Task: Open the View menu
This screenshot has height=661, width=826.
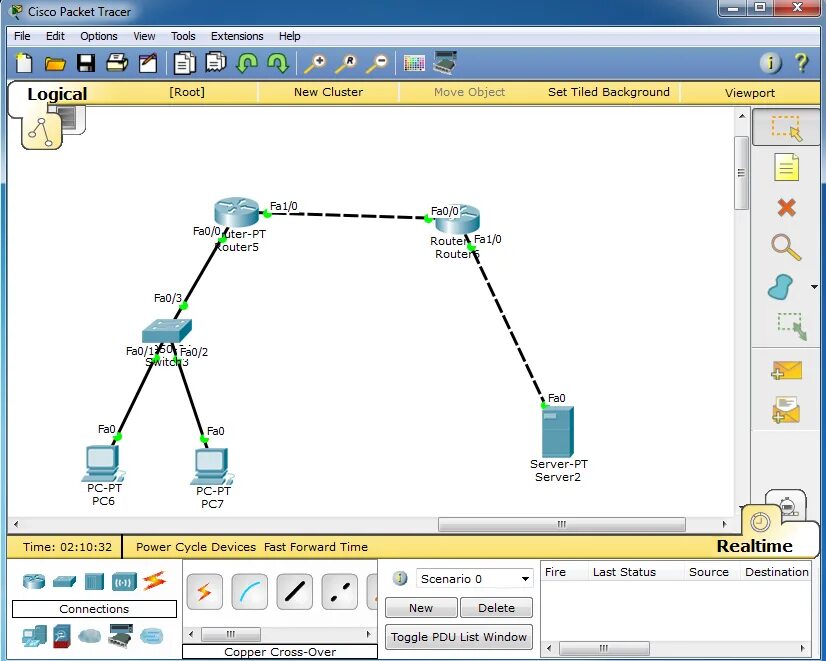Action: [144, 36]
